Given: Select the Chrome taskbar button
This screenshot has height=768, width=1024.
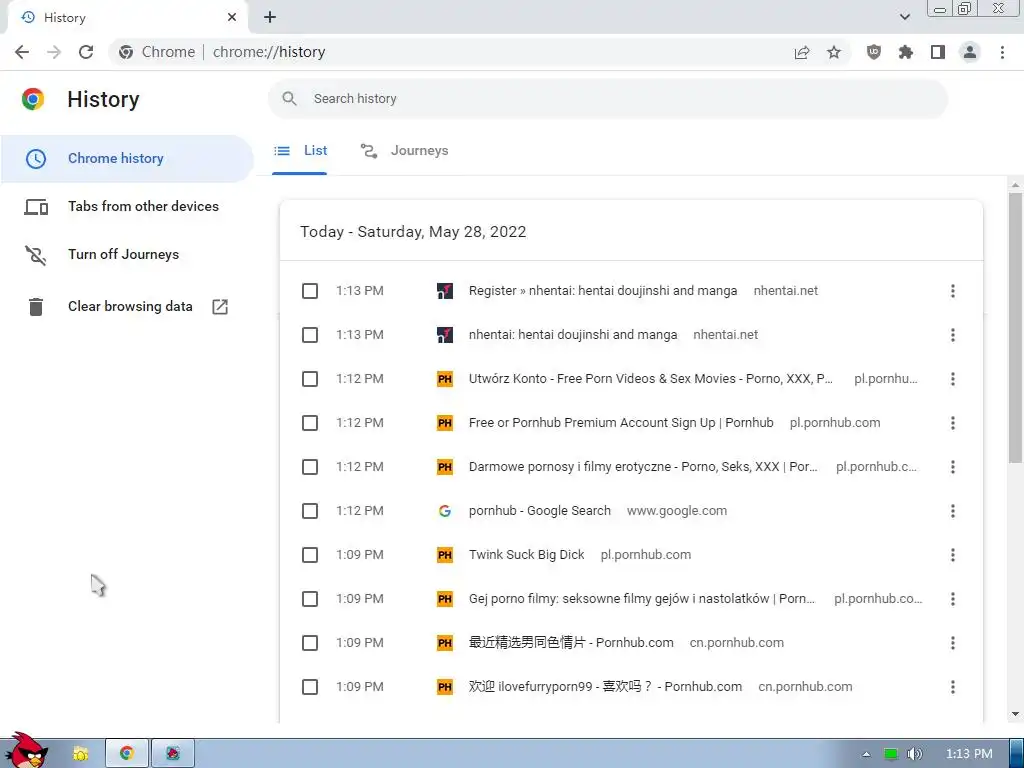Looking at the screenshot, I should pos(127,753).
